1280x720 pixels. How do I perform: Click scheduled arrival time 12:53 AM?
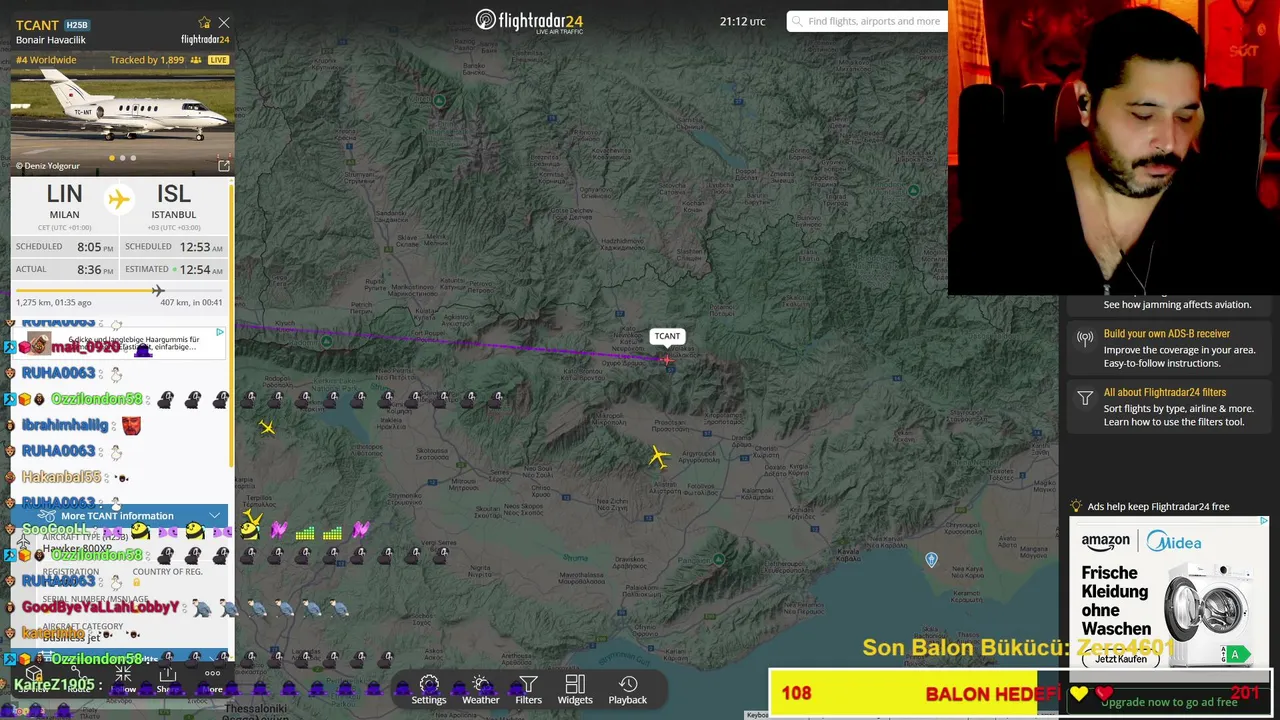pyautogui.click(x=201, y=247)
